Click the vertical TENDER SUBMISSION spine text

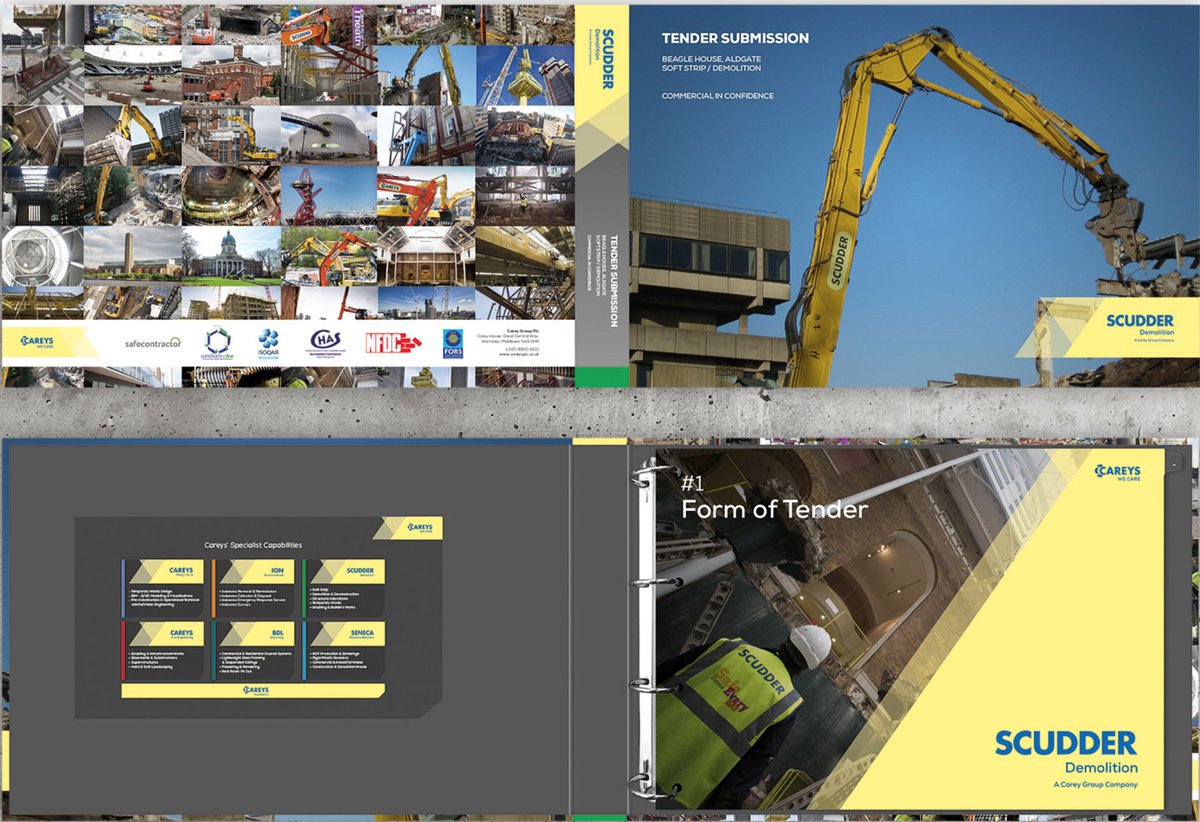(x=613, y=281)
